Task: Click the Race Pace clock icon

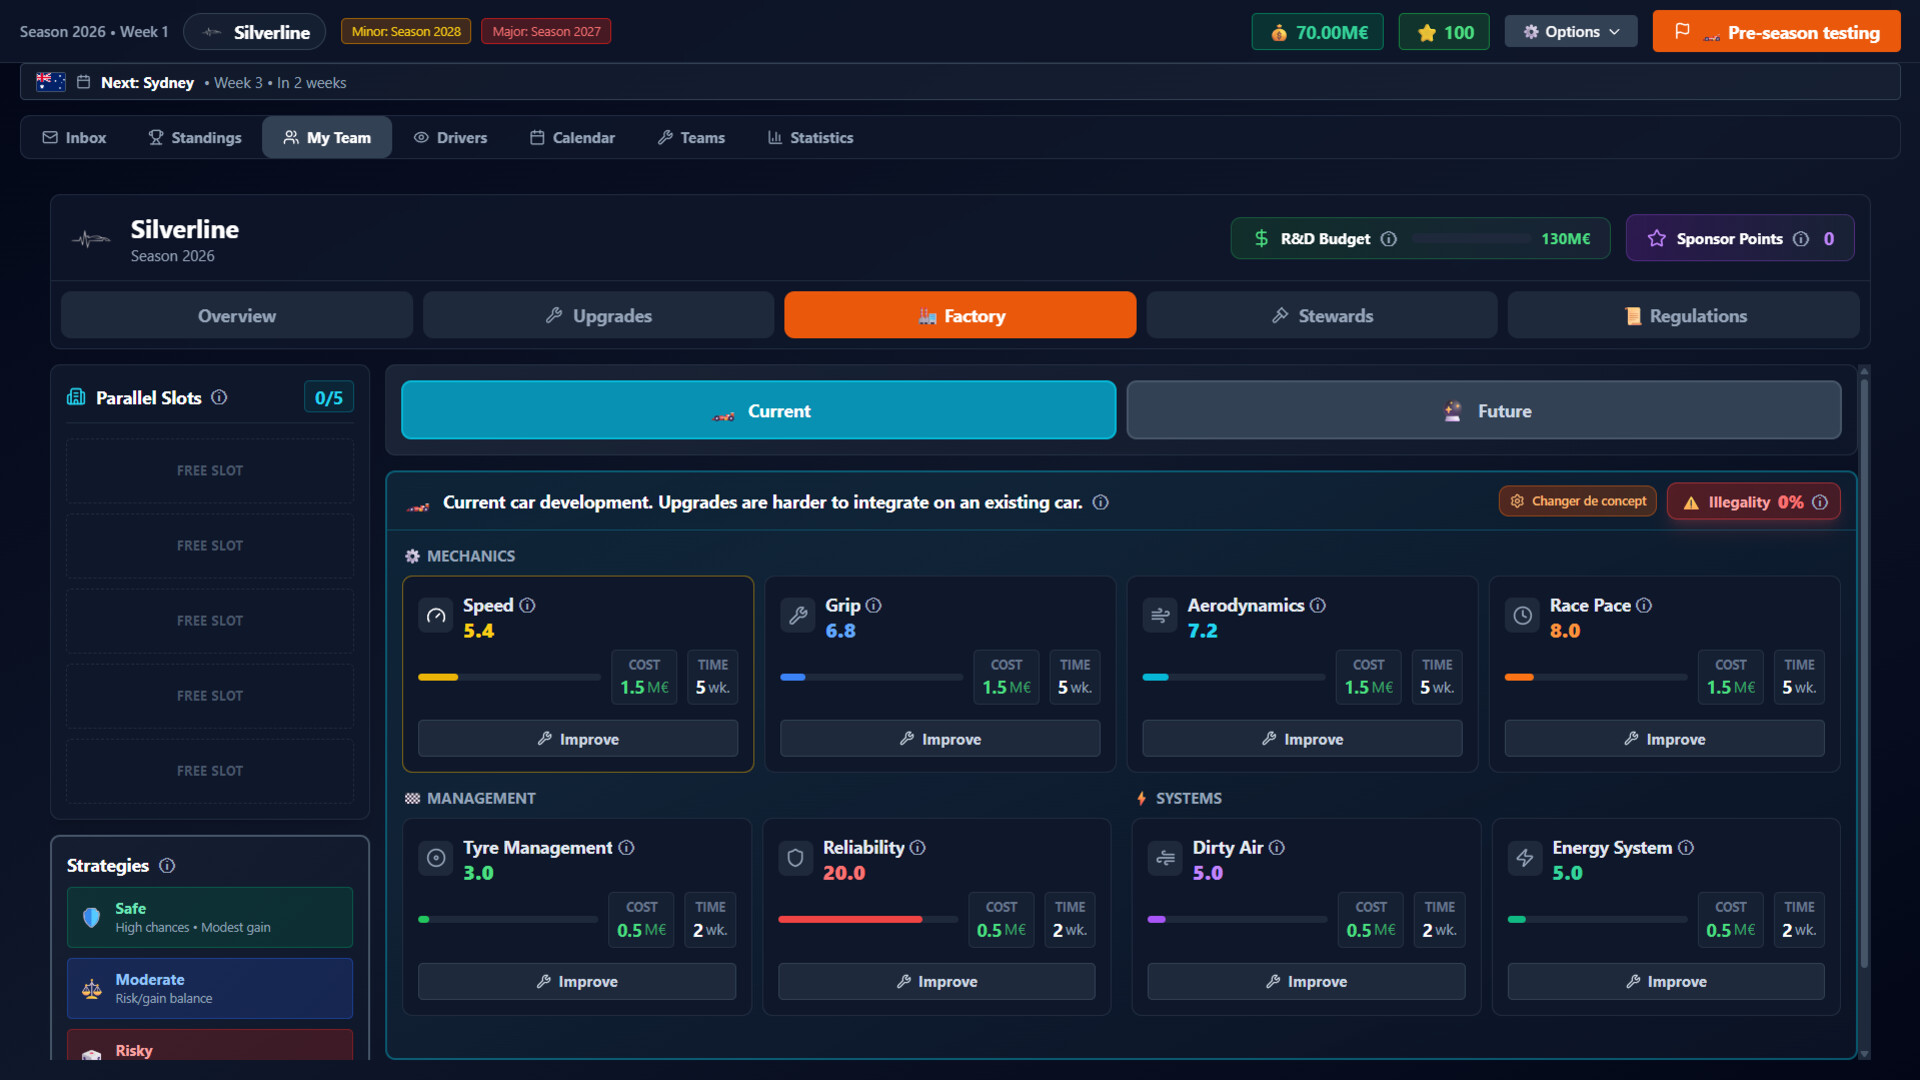Action: (1522, 616)
